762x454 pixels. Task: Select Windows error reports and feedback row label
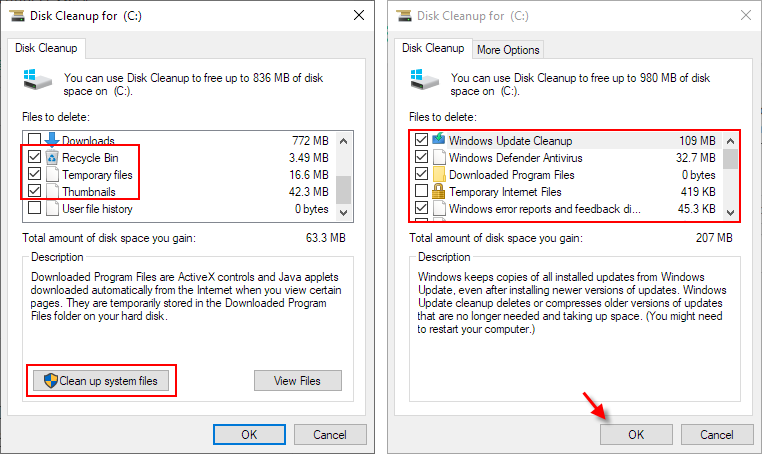[545, 209]
